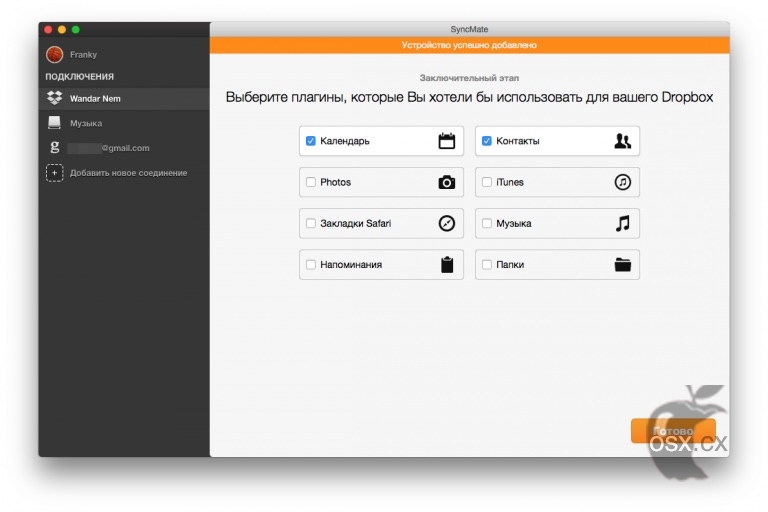Click the iTunes label
768x512 pixels.
[x=510, y=182]
